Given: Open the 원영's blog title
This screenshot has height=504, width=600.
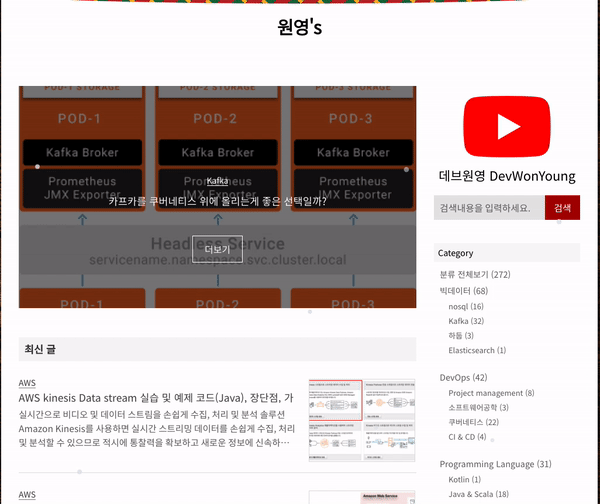Looking at the screenshot, I should point(300,27).
